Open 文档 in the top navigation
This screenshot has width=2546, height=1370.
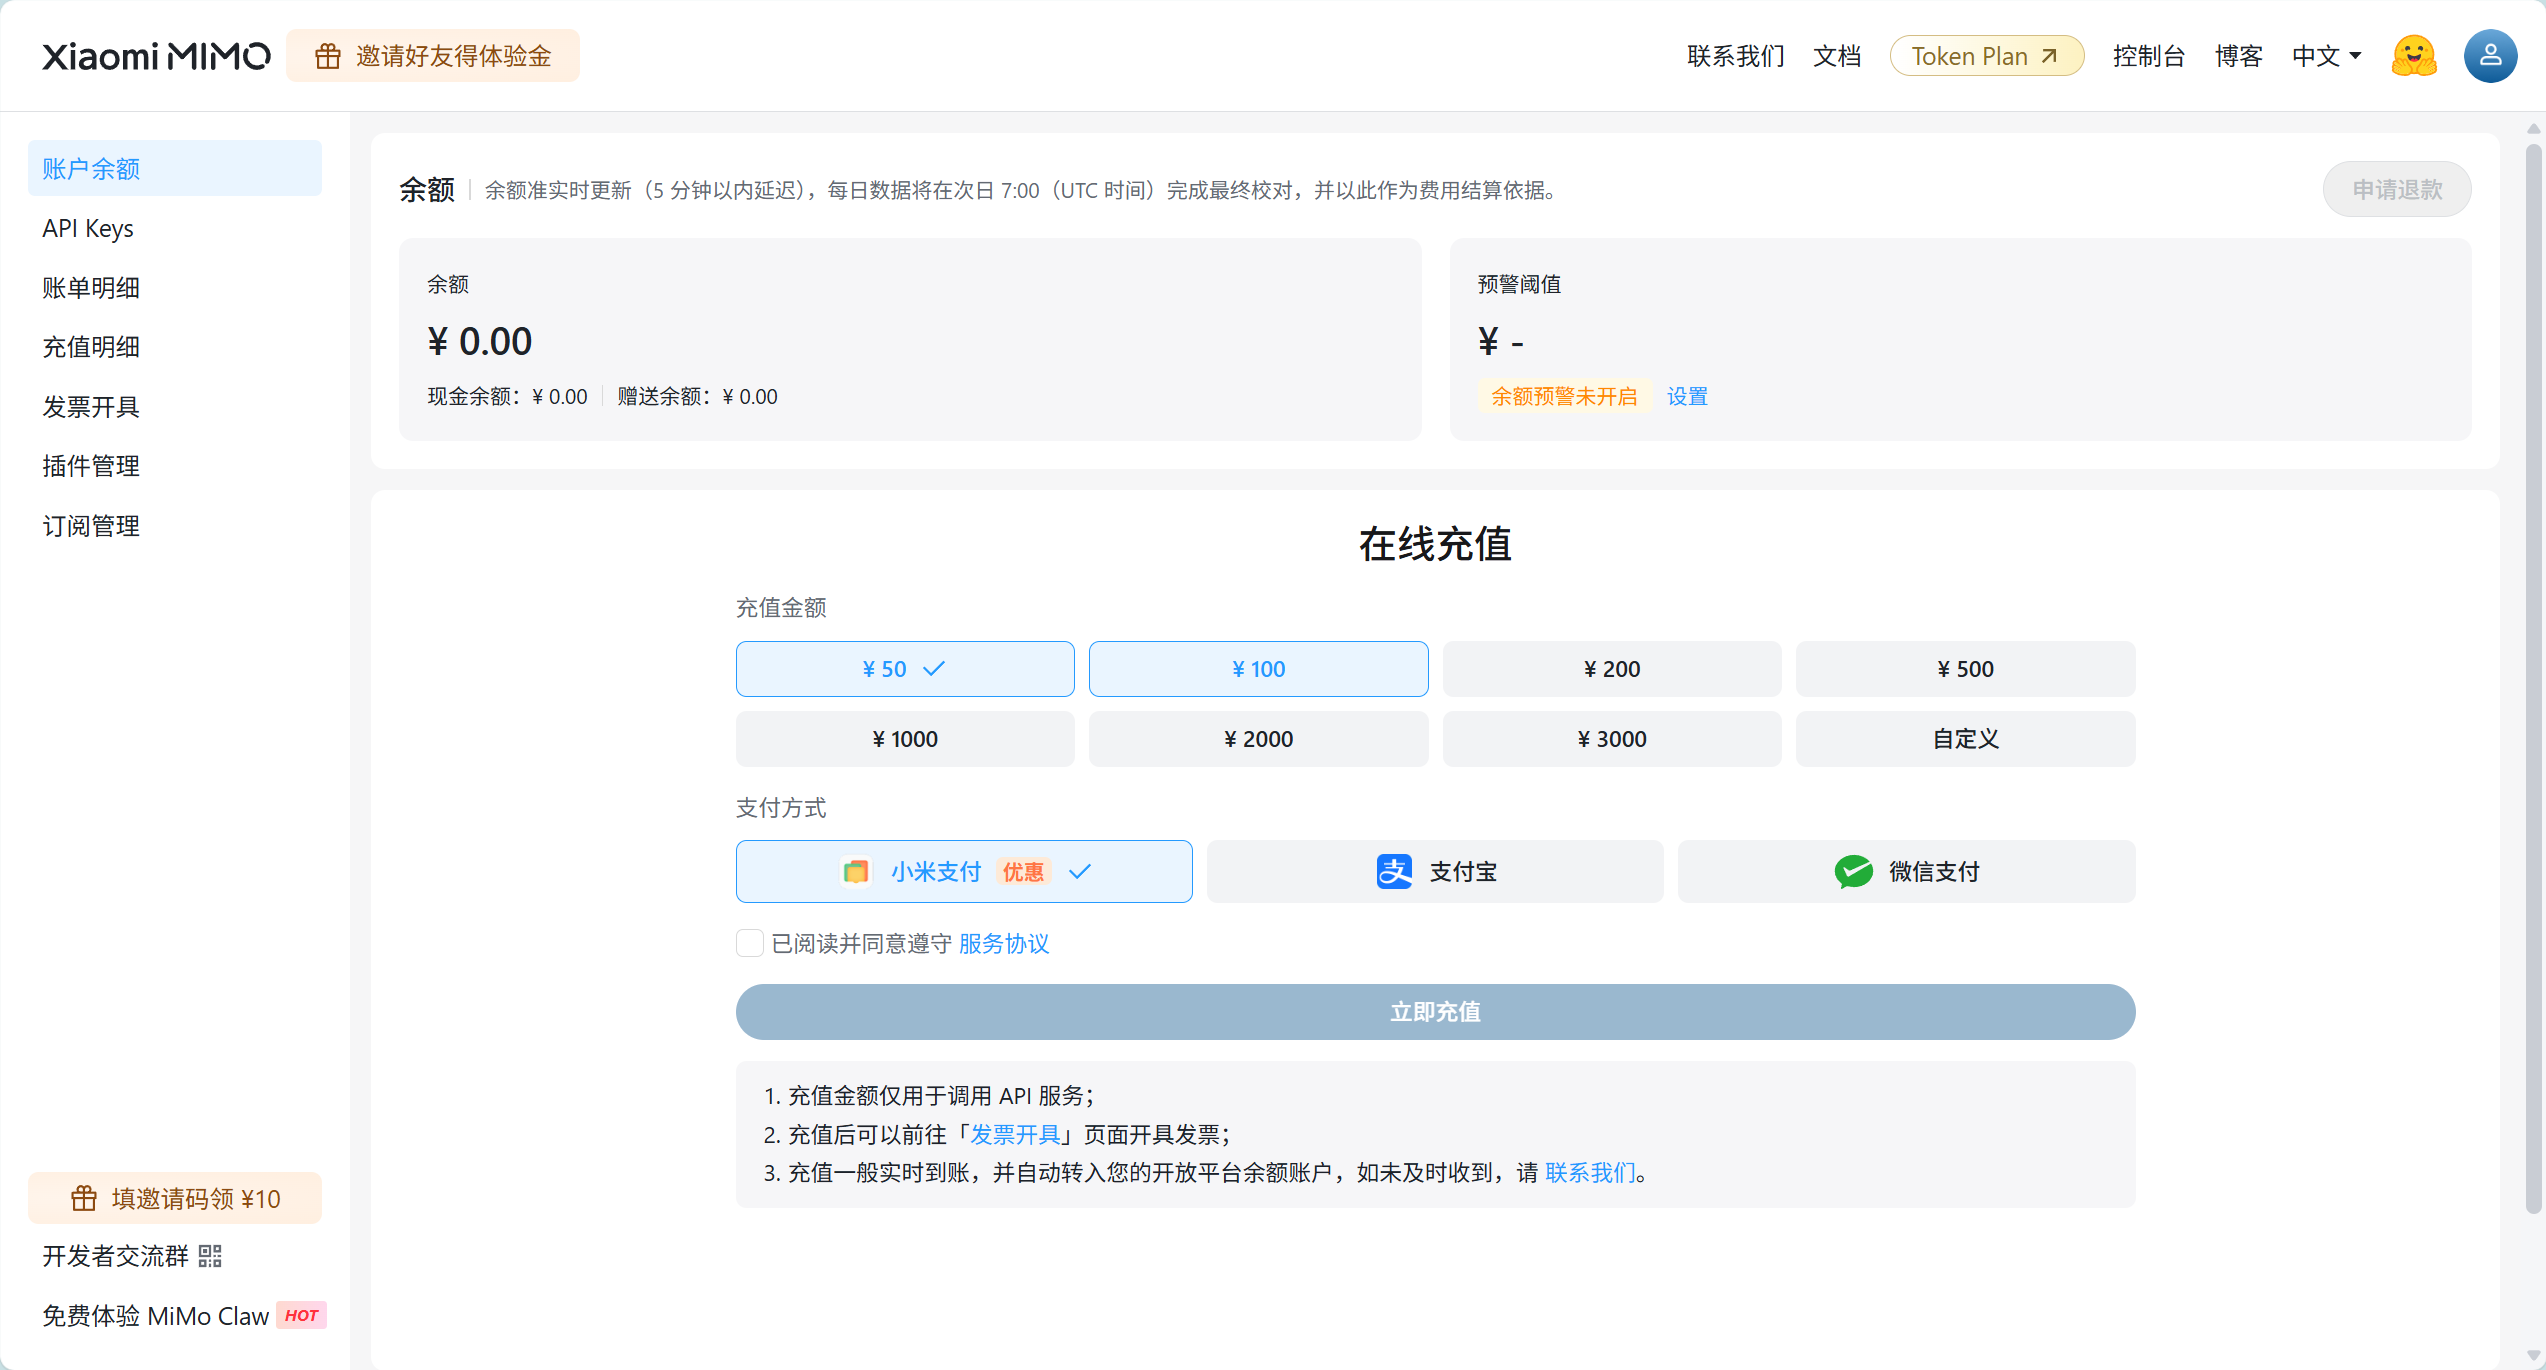click(x=1837, y=56)
